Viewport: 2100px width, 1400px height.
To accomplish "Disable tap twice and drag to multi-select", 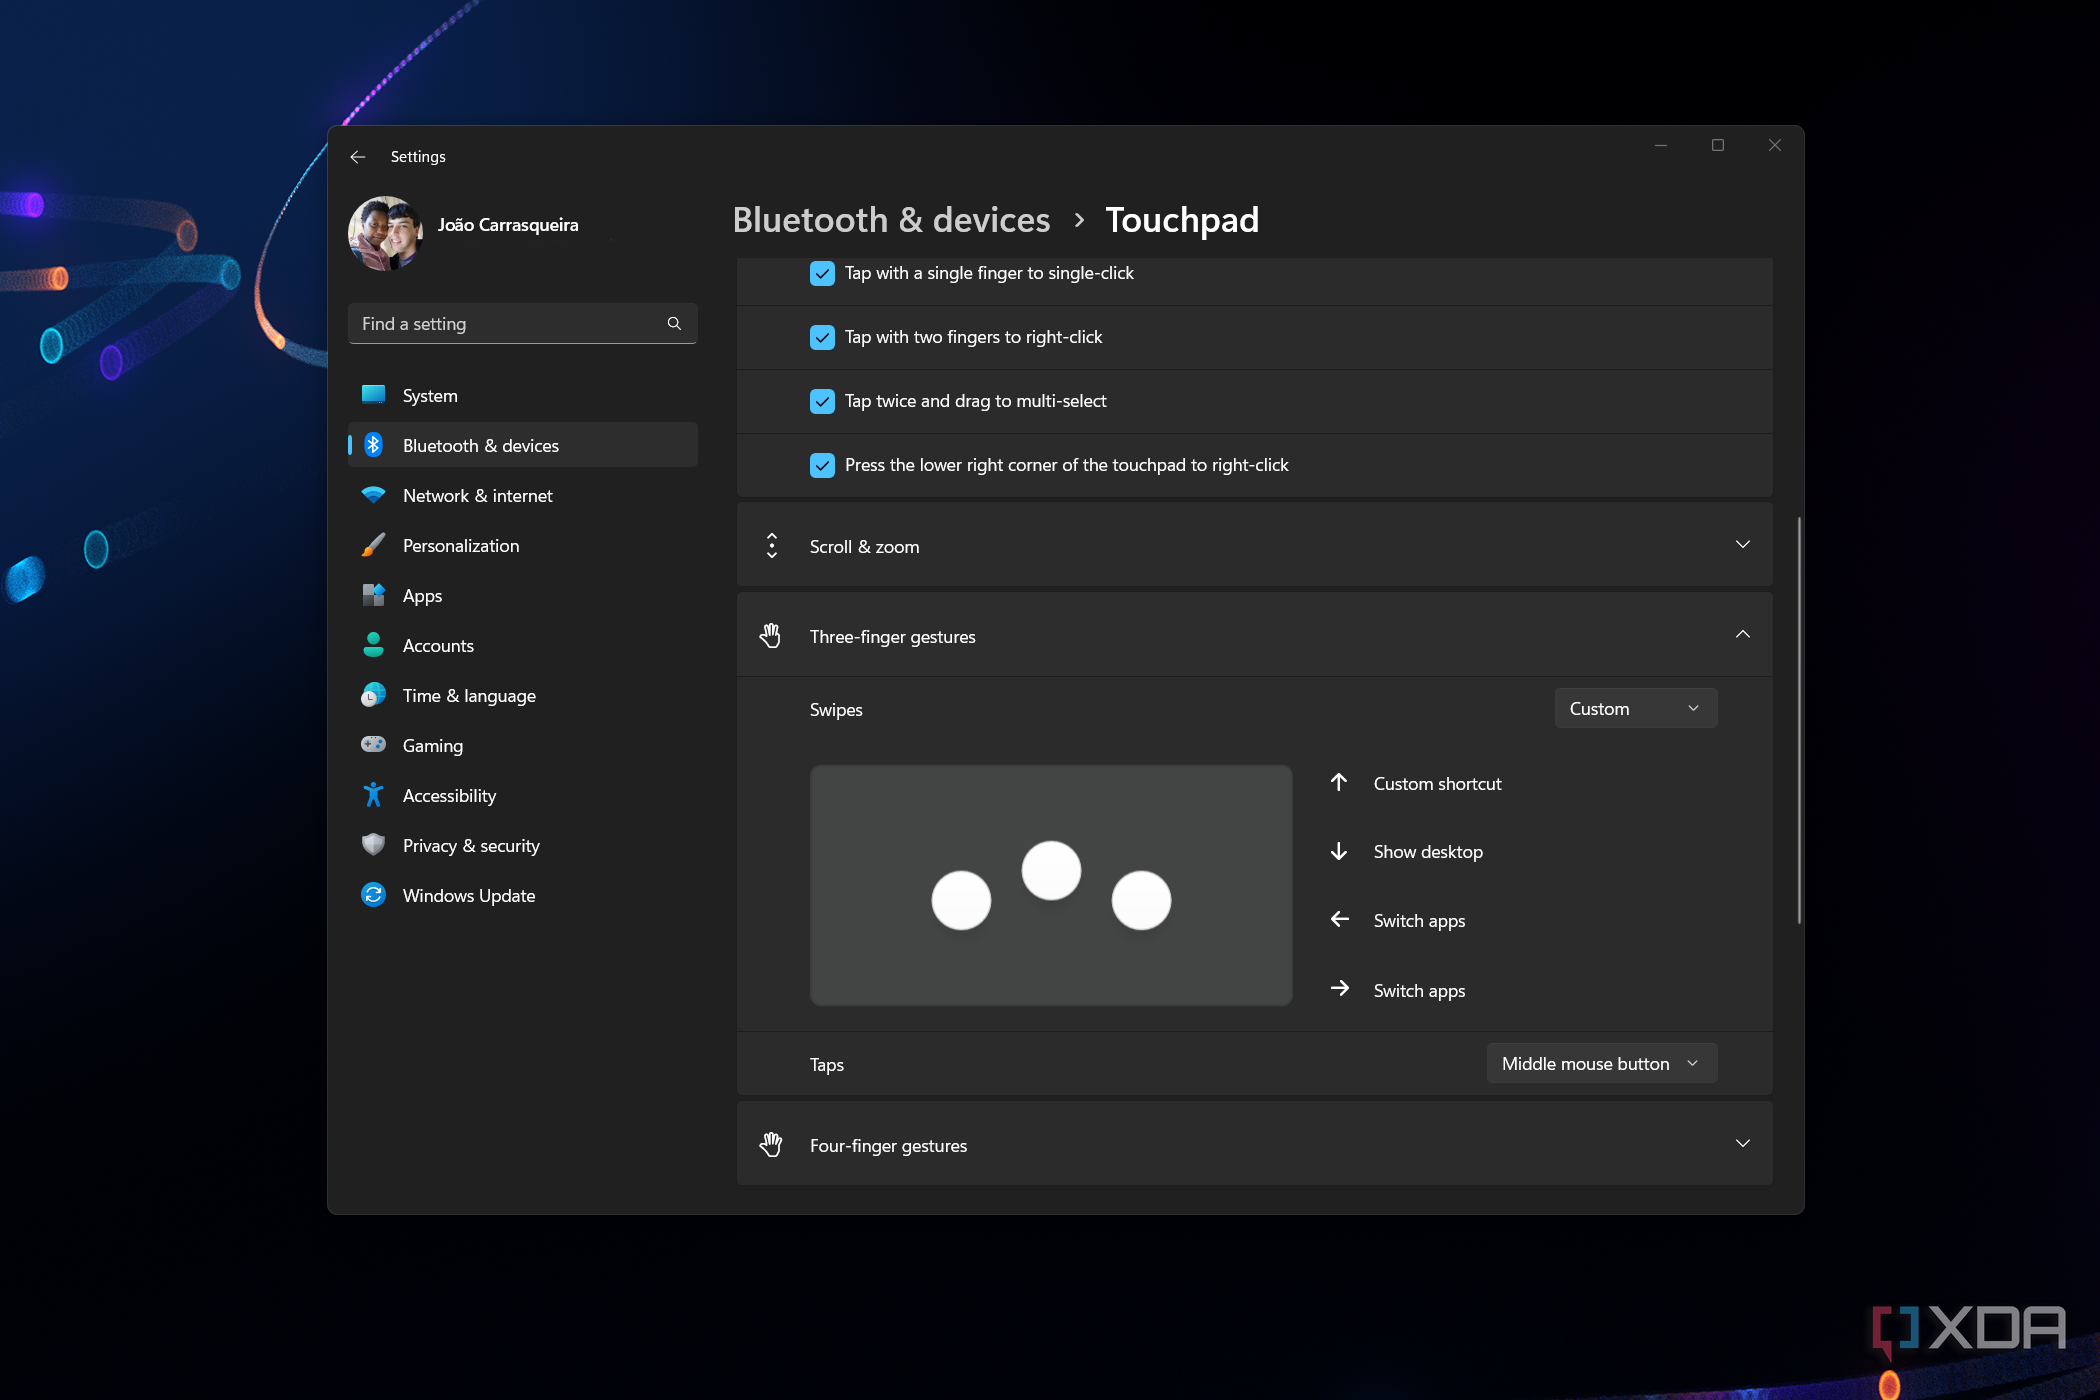I will click(822, 401).
